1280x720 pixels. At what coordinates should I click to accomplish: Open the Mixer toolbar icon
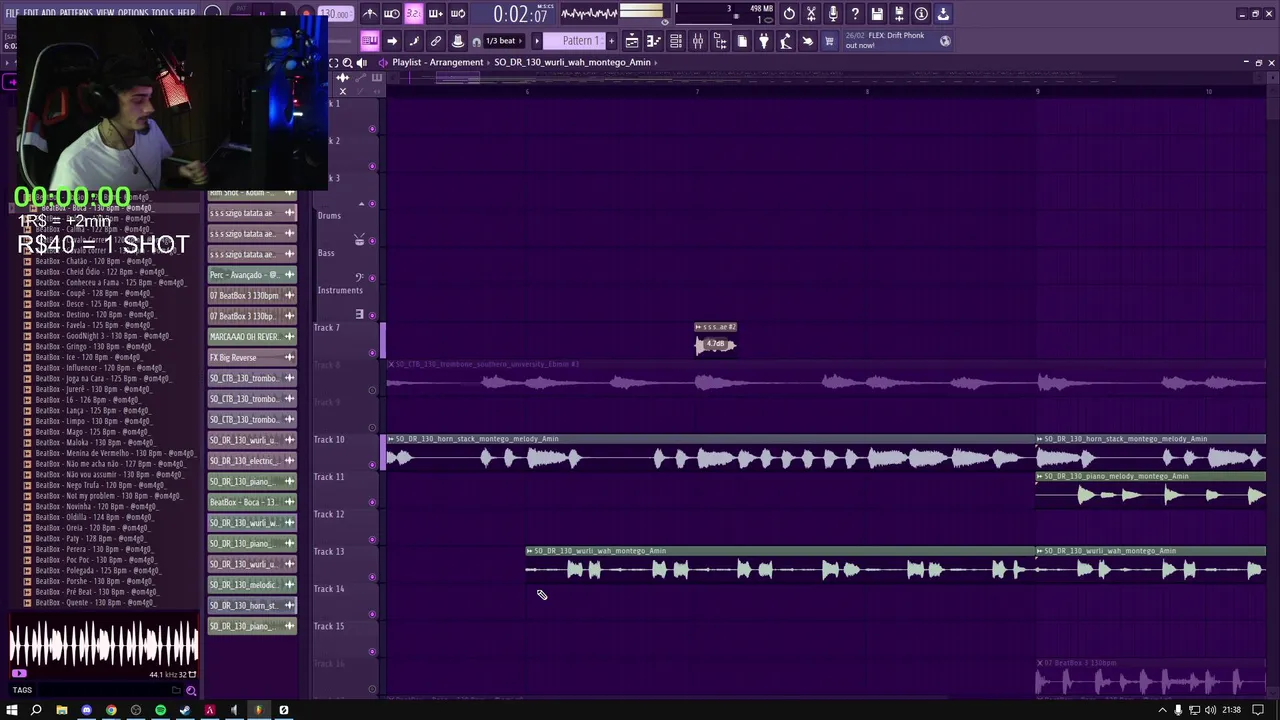coord(698,41)
